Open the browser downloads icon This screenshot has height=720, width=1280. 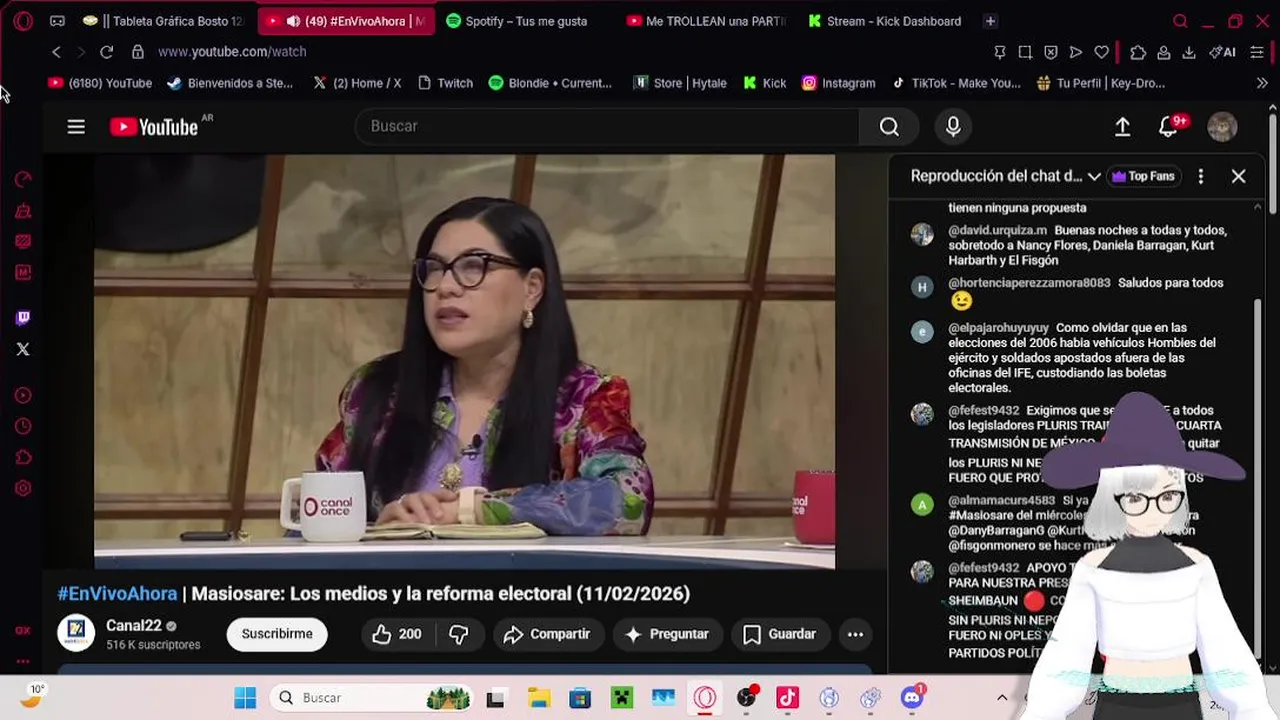coord(1188,52)
